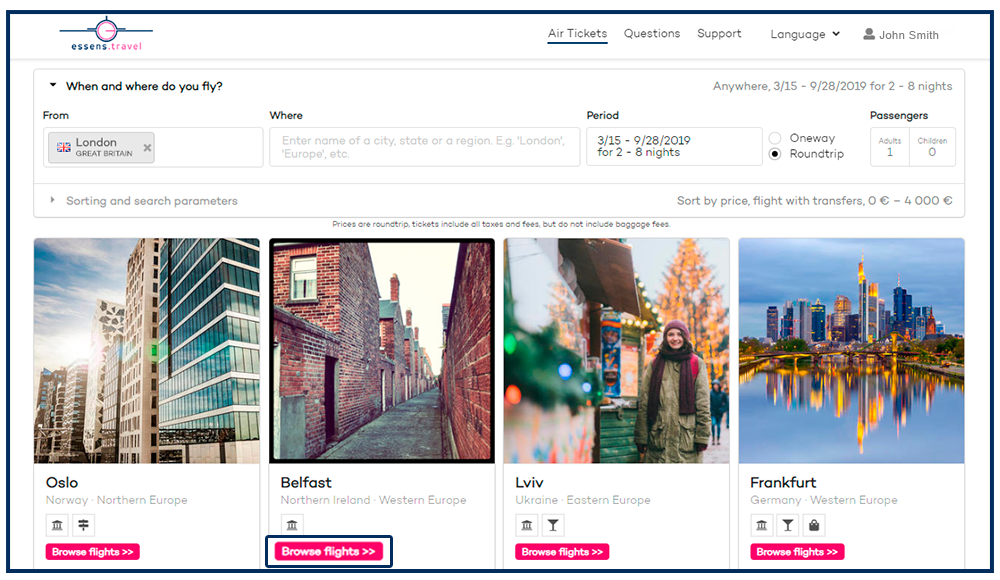Browse flights to Lviv
1000x580 pixels.
tap(562, 552)
